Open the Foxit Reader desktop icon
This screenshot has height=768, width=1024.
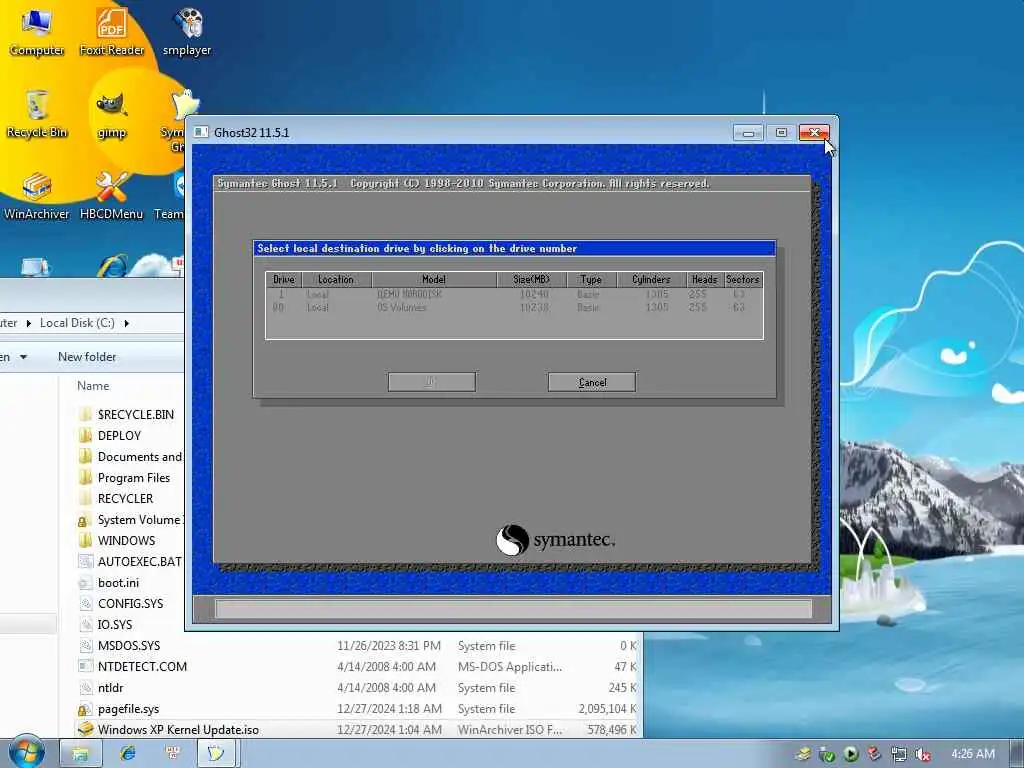tap(112, 31)
